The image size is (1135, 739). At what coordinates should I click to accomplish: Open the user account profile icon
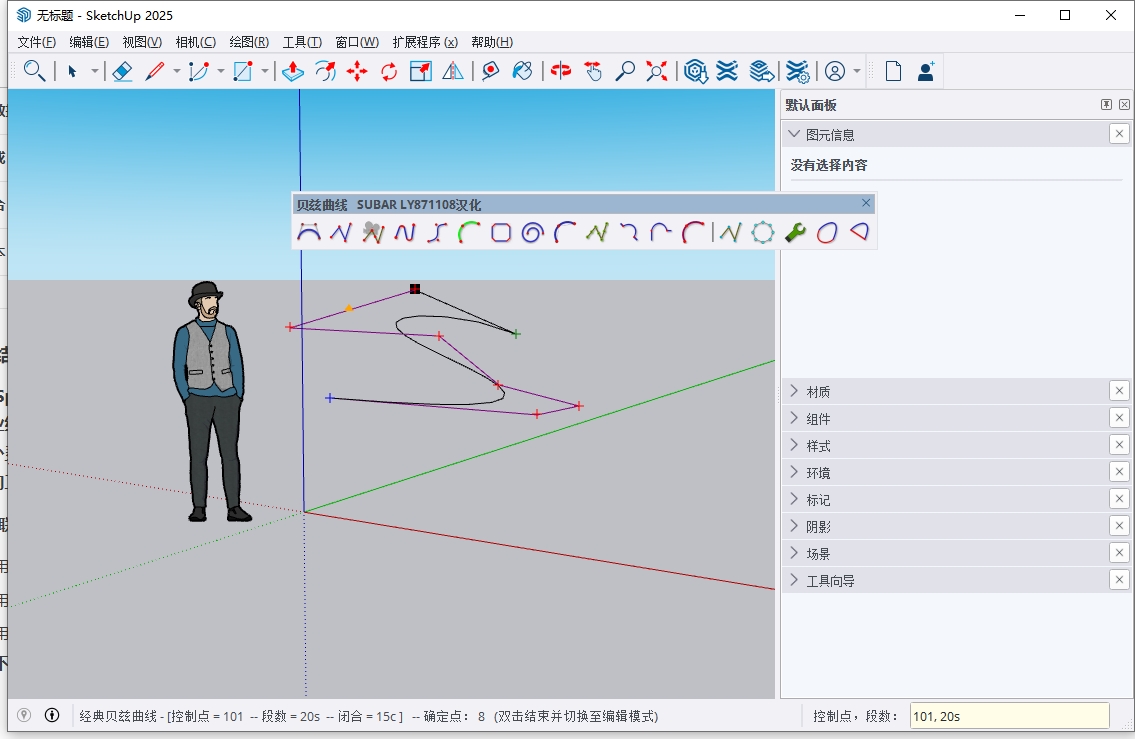835,71
